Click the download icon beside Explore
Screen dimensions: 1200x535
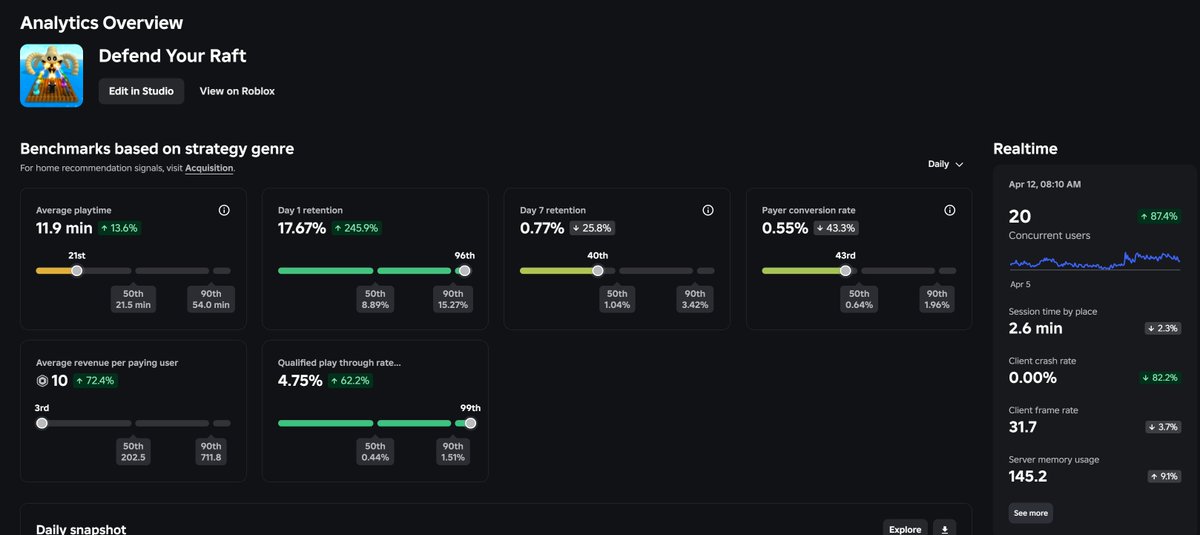944,529
